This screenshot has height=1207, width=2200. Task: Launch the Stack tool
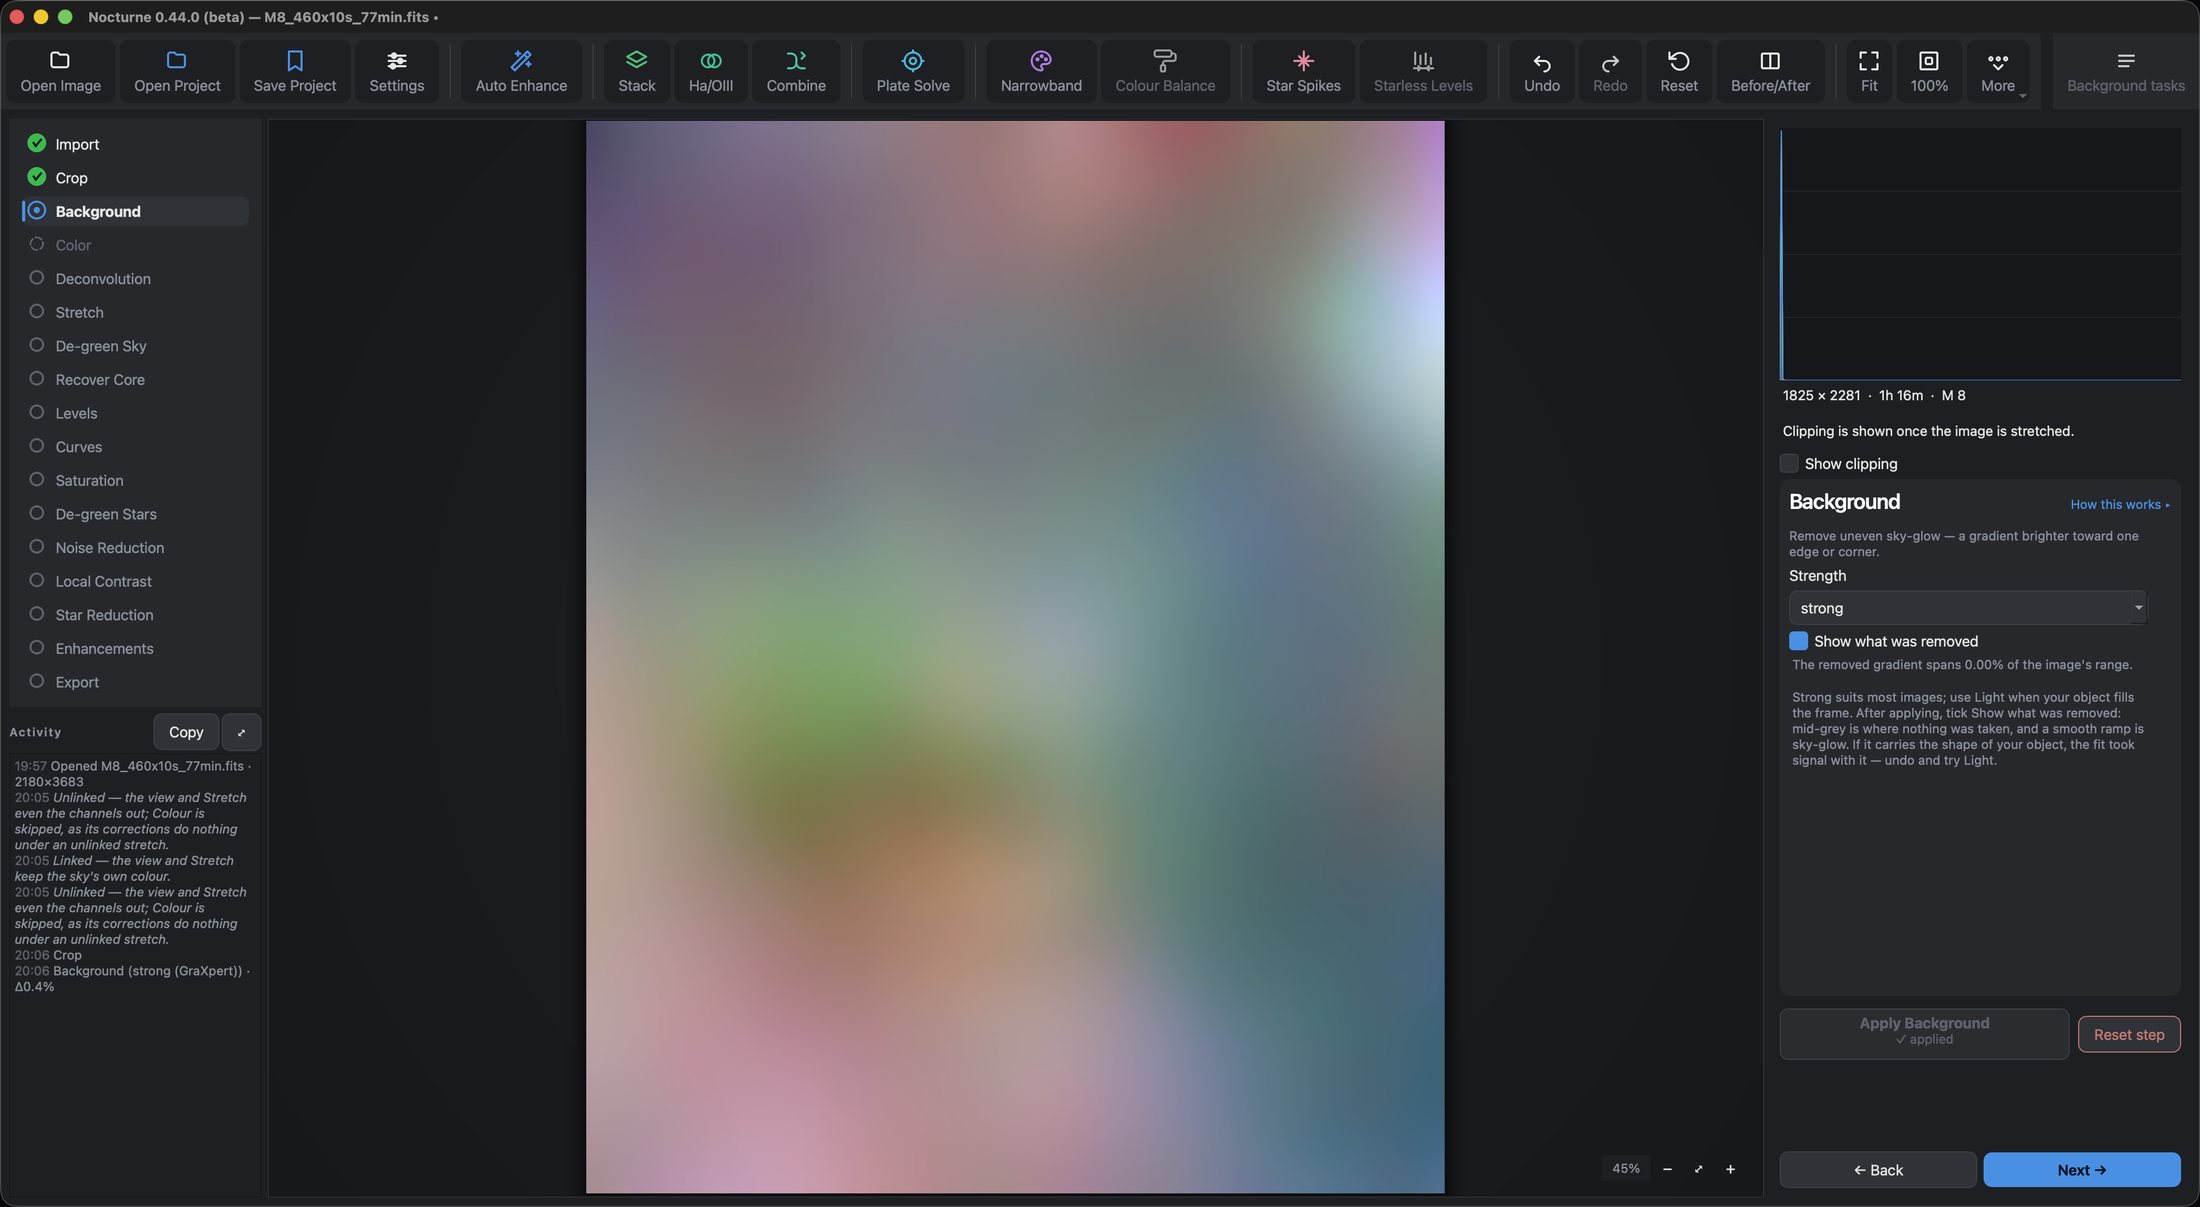click(636, 71)
